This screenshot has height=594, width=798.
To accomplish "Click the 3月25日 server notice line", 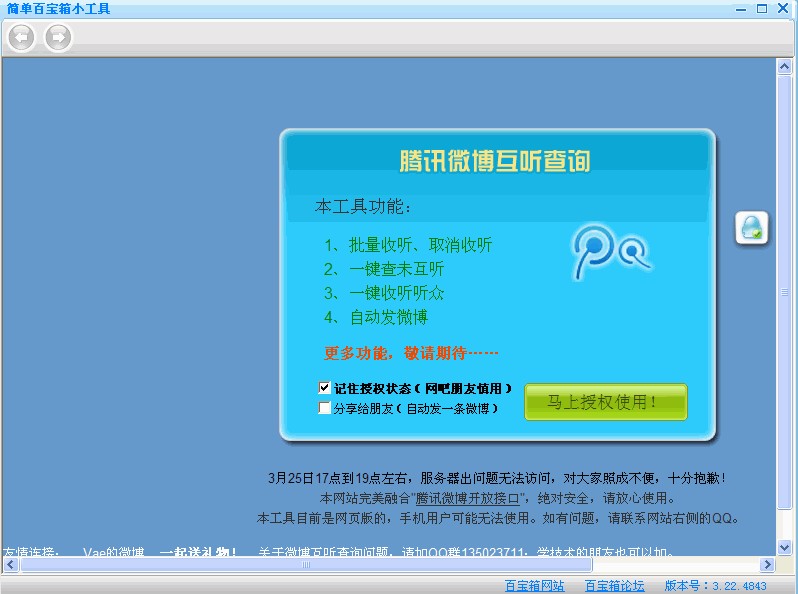I will point(497,478).
